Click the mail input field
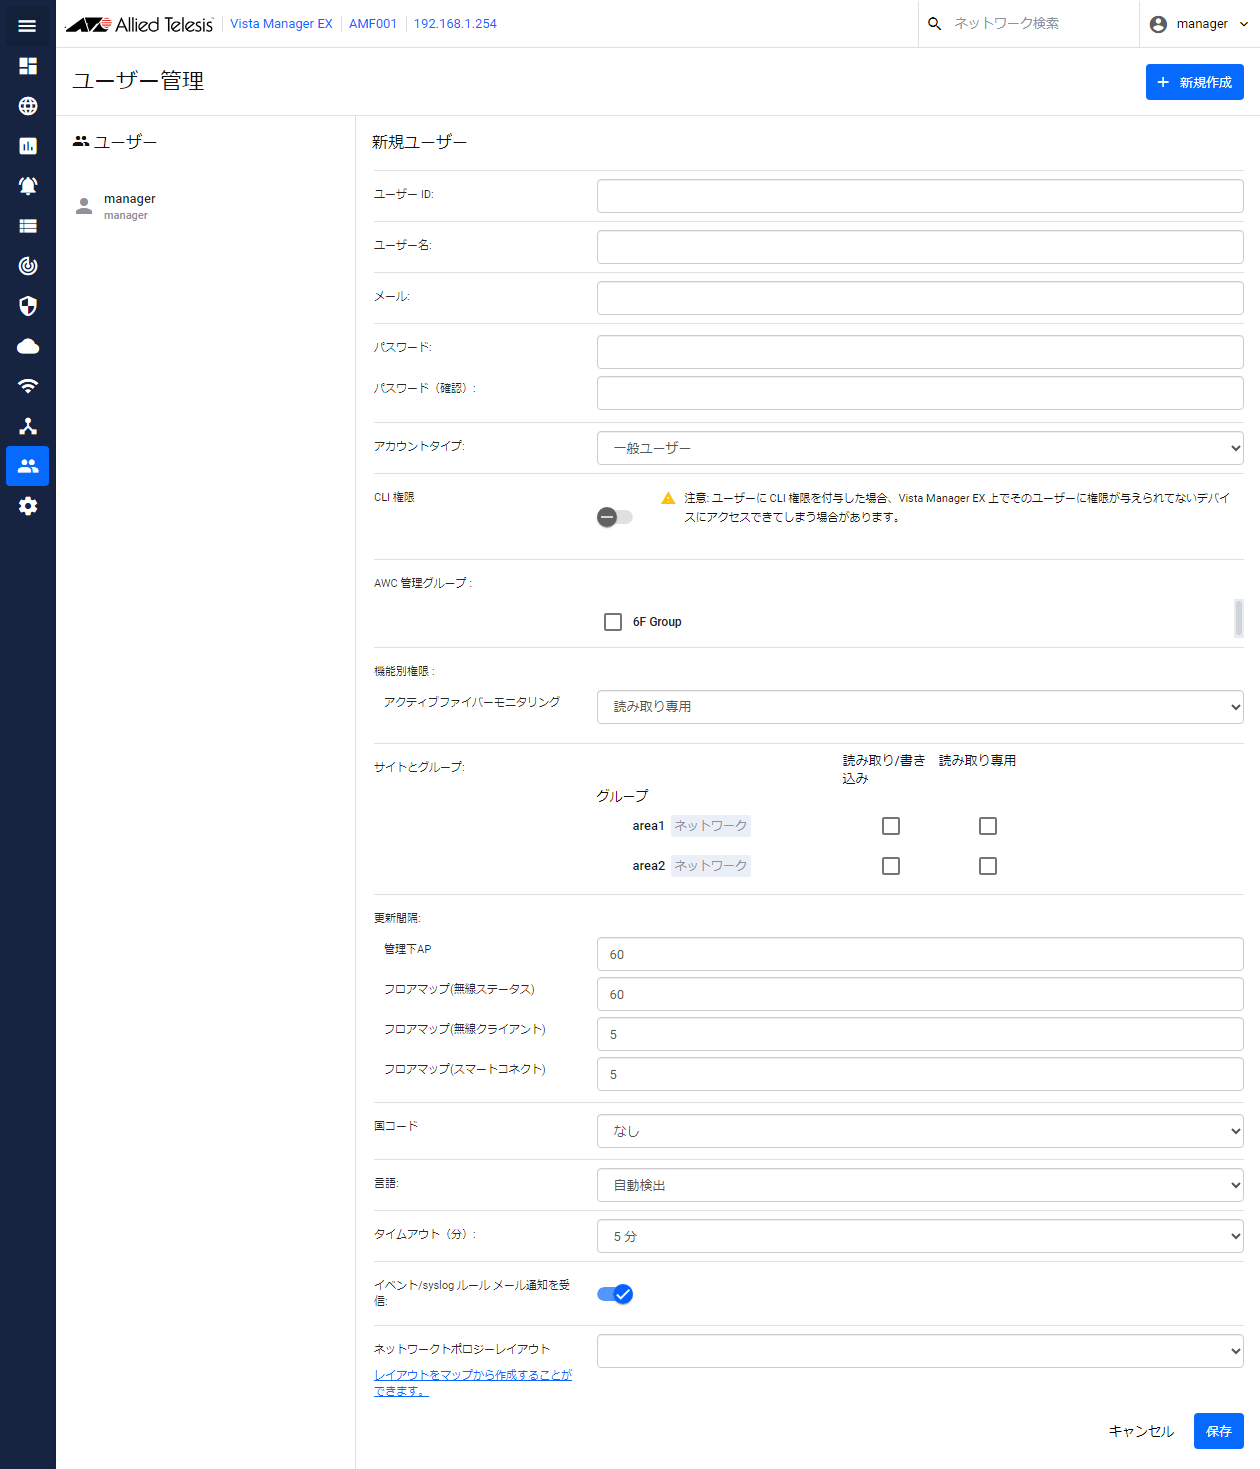 (920, 298)
